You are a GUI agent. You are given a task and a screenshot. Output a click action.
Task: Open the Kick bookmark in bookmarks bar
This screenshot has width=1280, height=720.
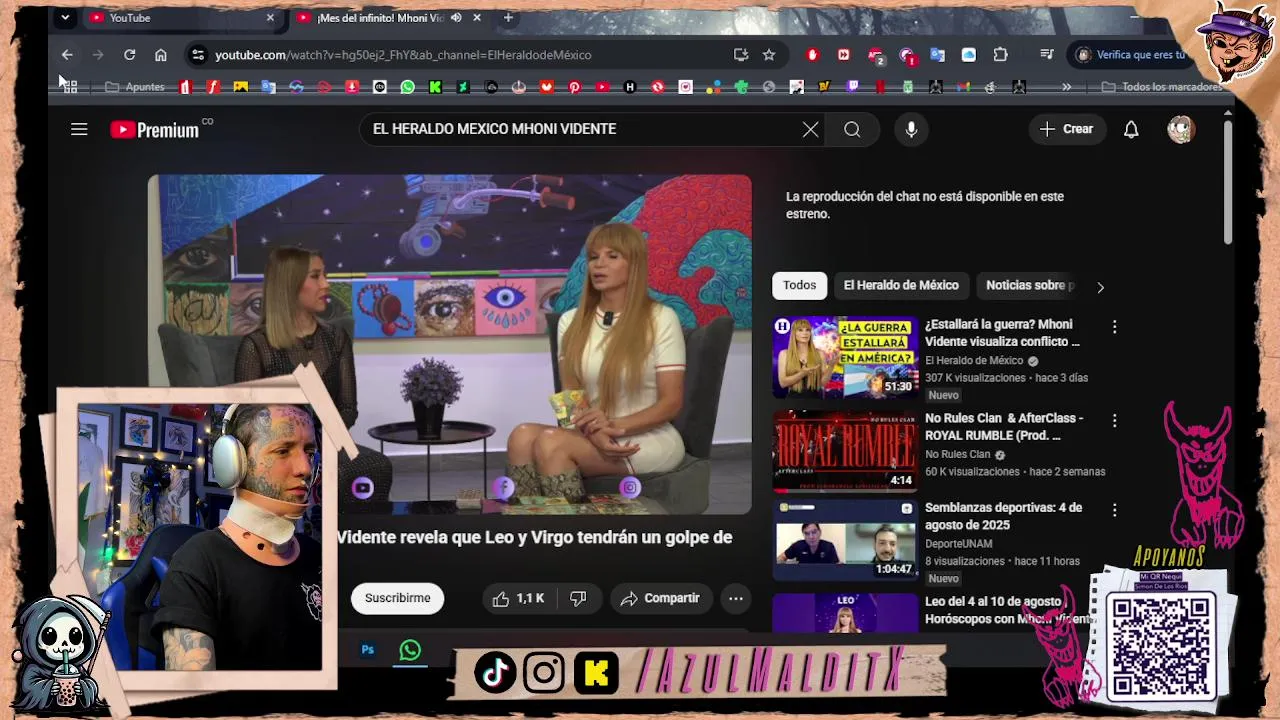435,87
